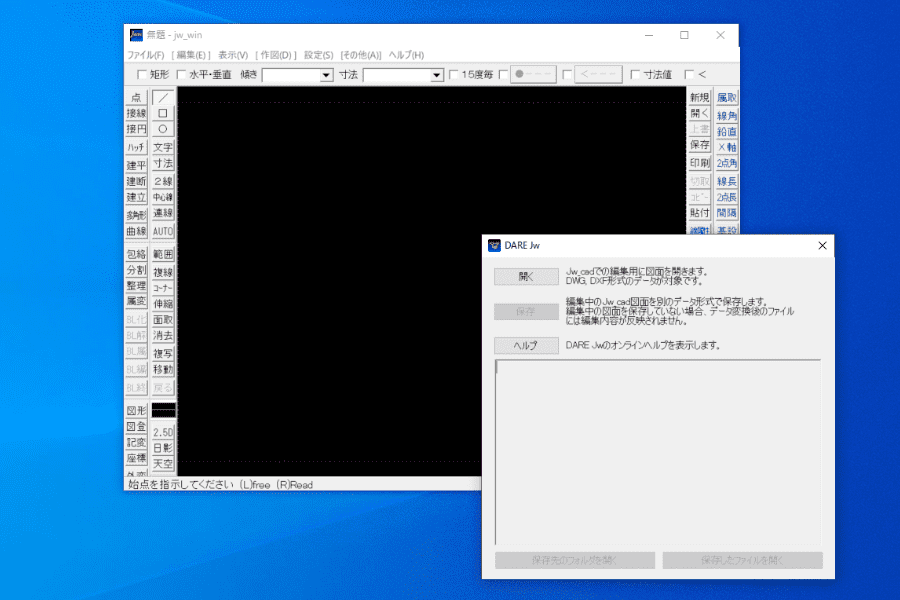Select the rectangle drawing tool icon
The image size is (900, 600).
point(163,113)
